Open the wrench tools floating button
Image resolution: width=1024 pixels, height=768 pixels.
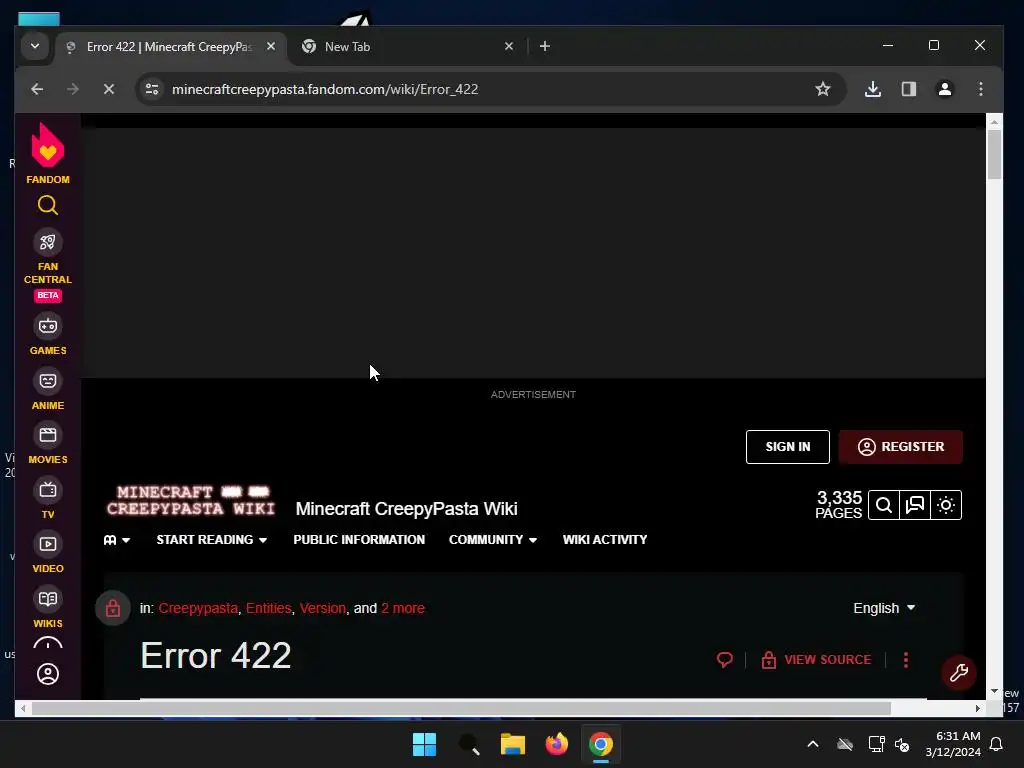click(x=958, y=673)
